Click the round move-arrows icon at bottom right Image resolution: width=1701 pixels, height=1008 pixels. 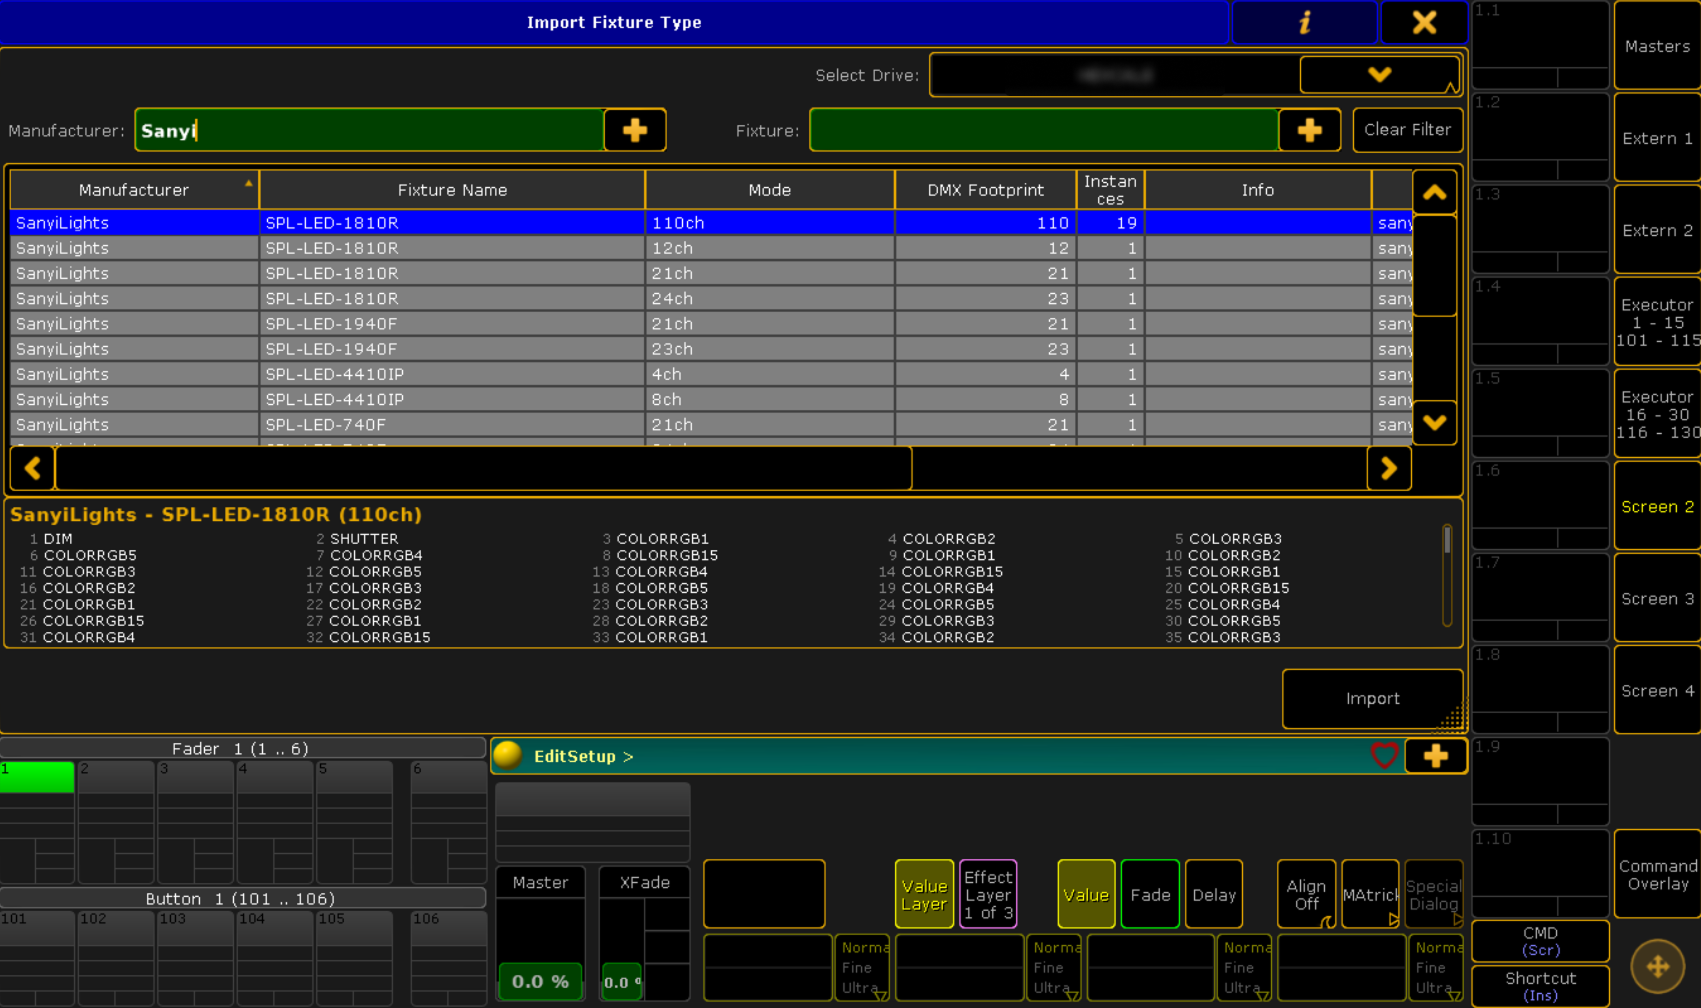coord(1657,966)
